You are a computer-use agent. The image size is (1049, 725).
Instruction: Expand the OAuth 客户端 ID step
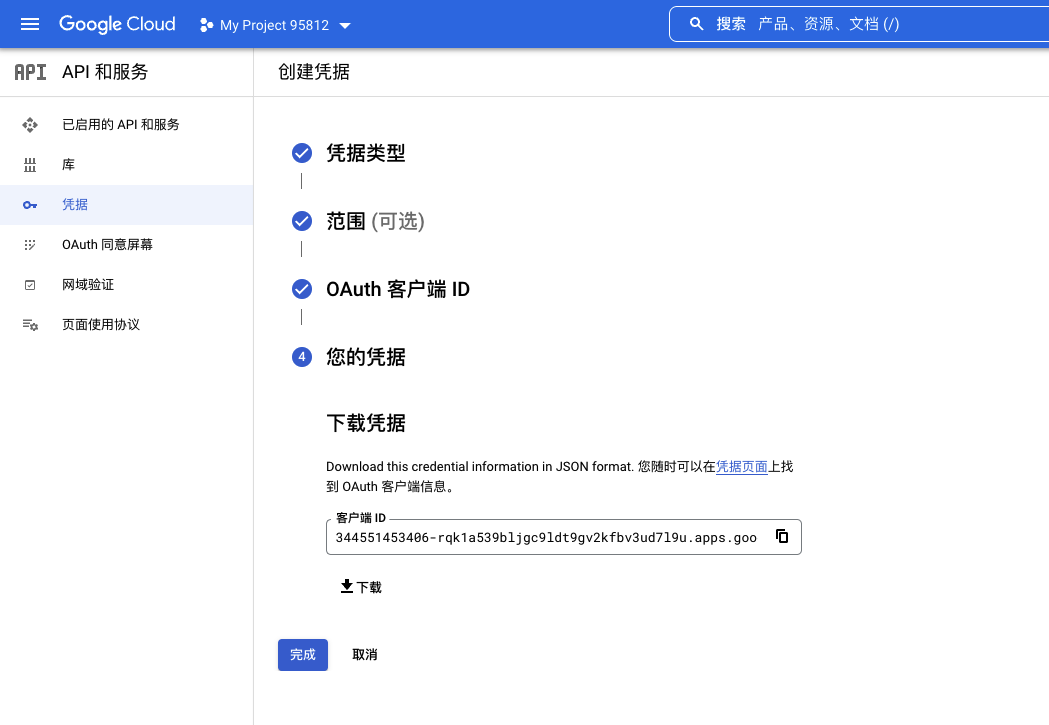398,289
